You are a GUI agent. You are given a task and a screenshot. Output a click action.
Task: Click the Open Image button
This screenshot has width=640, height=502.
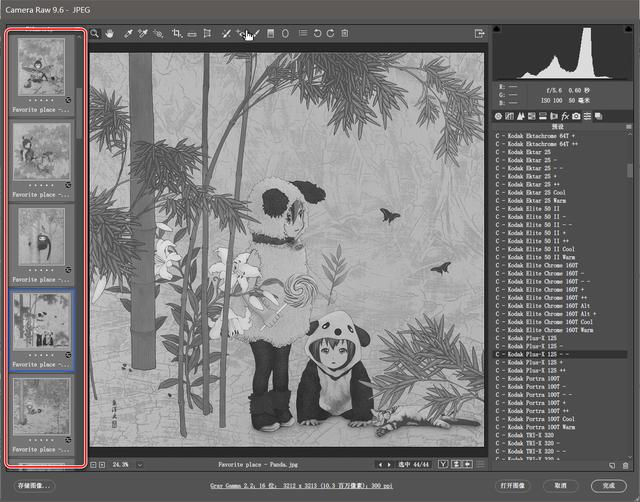click(x=513, y=485)
